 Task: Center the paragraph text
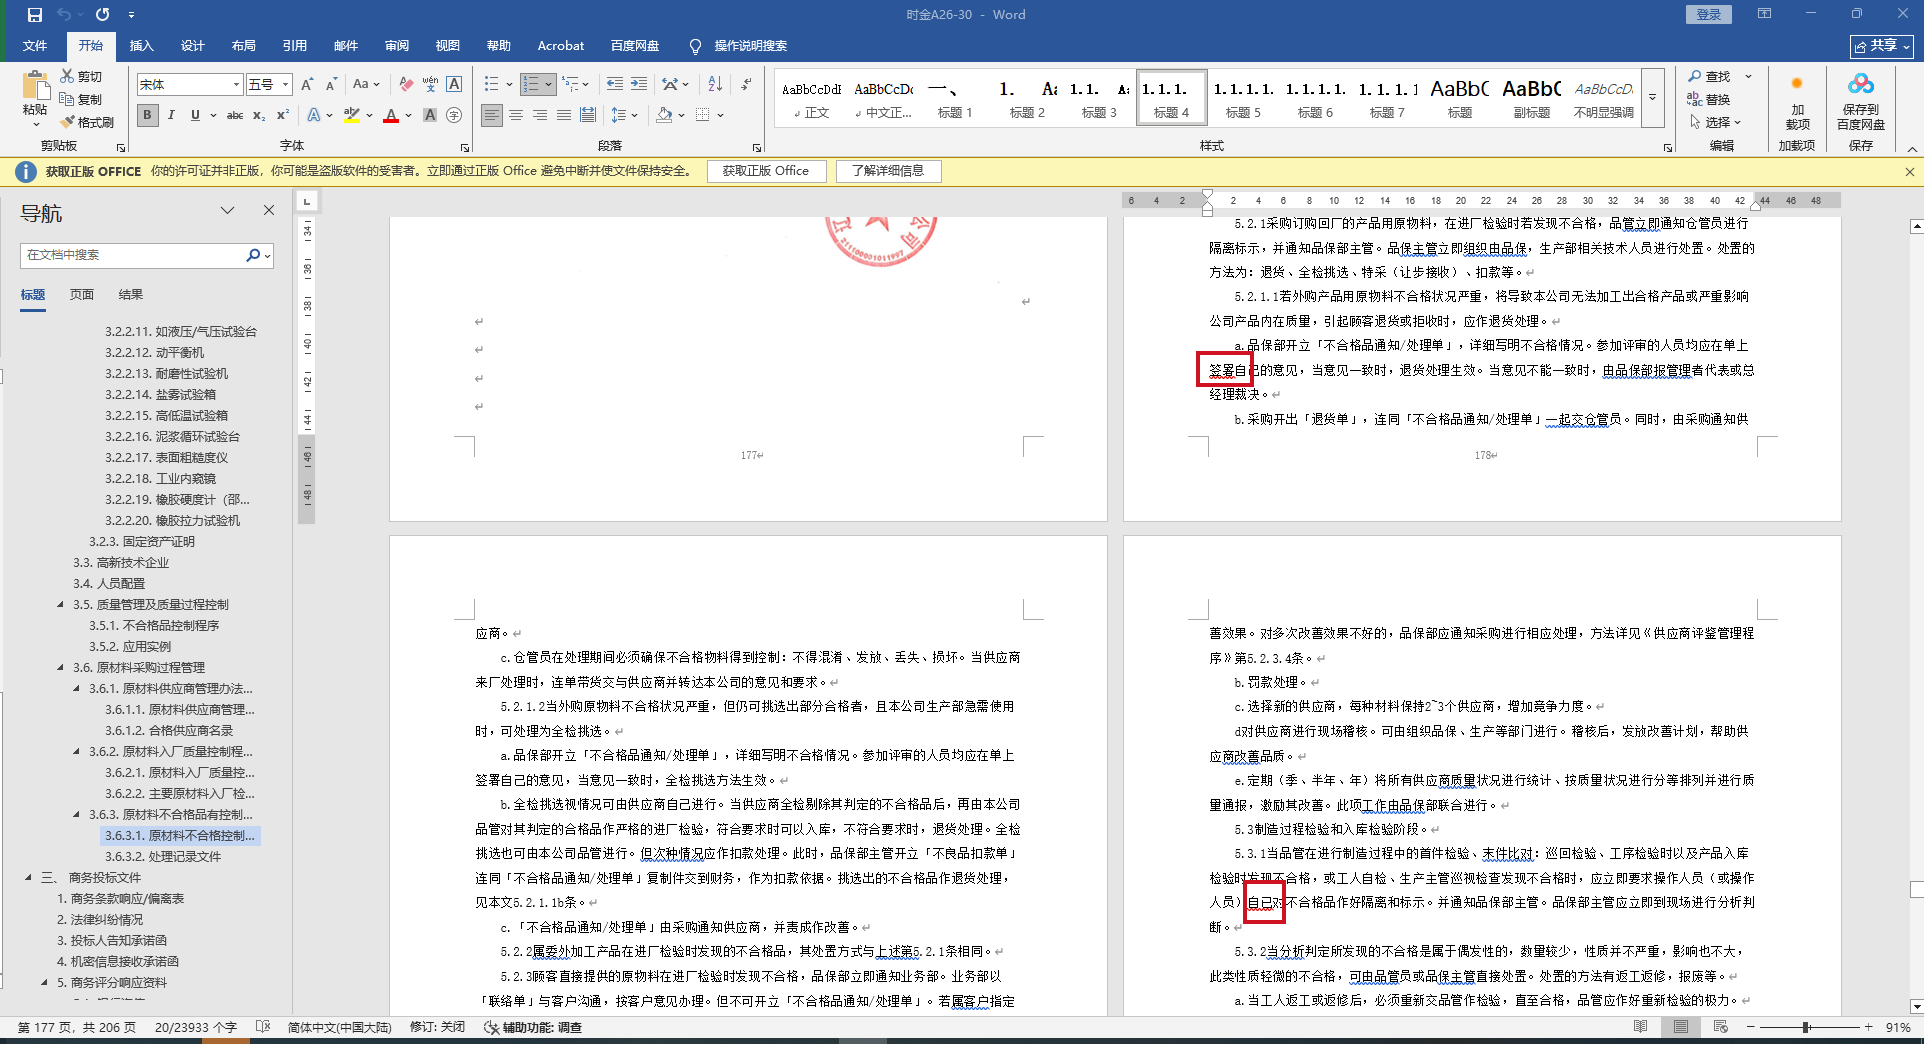[x=516, y=115]
